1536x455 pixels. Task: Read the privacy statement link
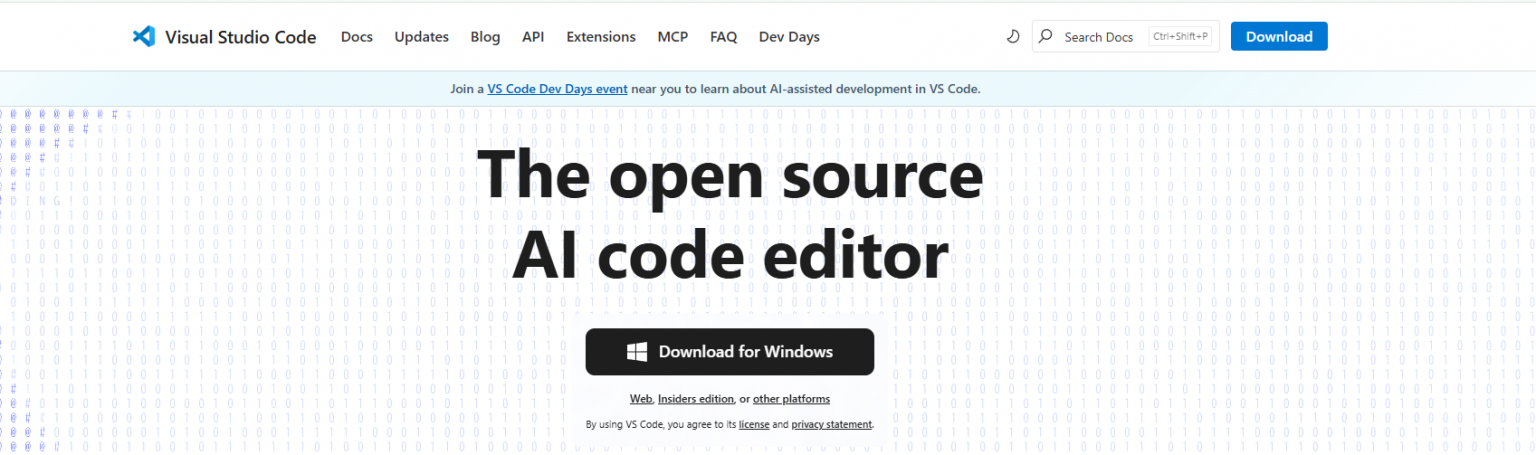point(831,425)
